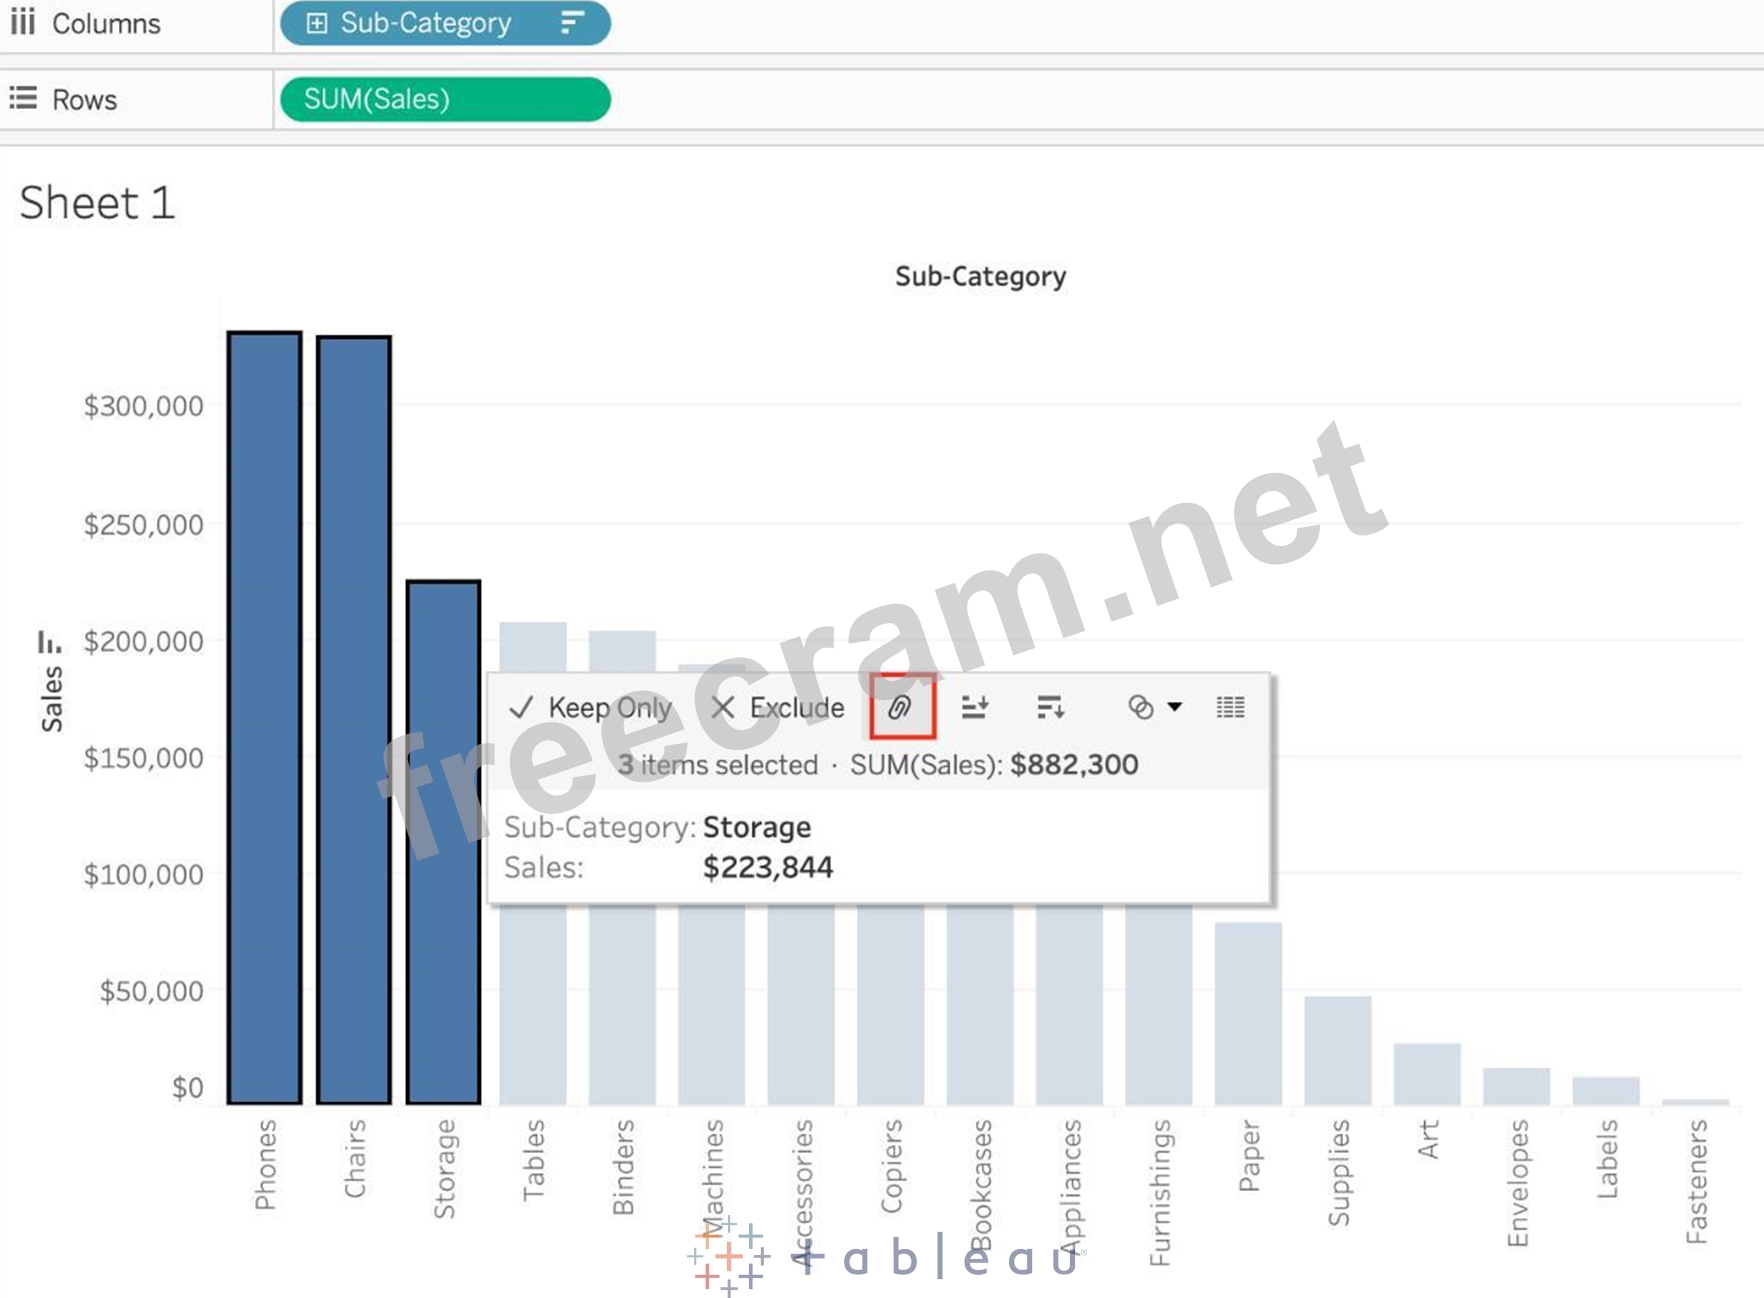
Task: Click the Columns shelf icon
Action: tap(23, 22)
